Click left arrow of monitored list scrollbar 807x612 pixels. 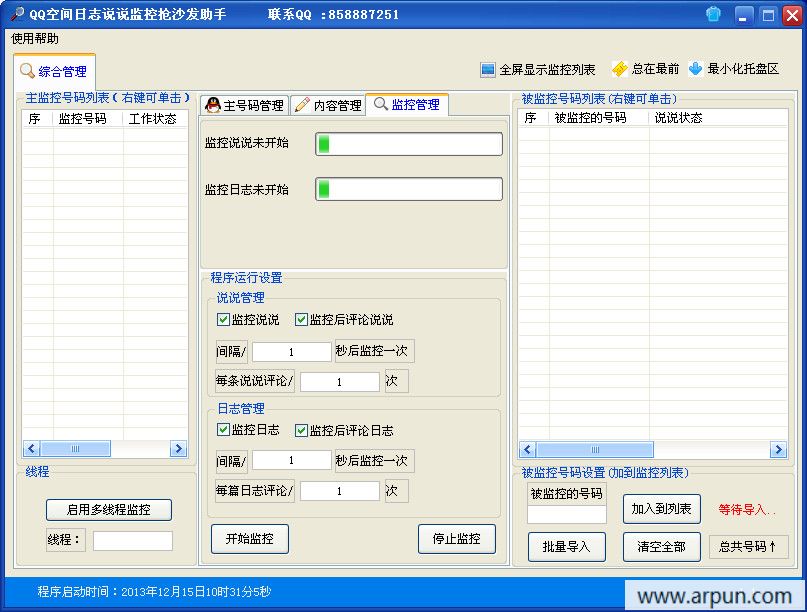(x=528, y=450)
